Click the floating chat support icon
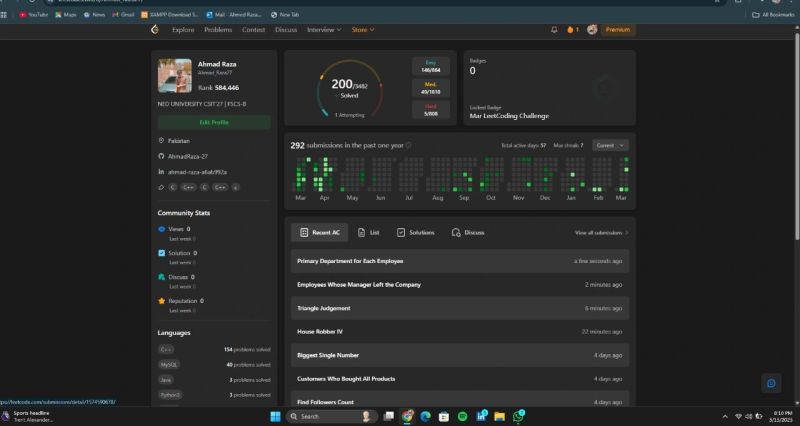The width and height of the screenshot is (800, 426). (770, 383)
